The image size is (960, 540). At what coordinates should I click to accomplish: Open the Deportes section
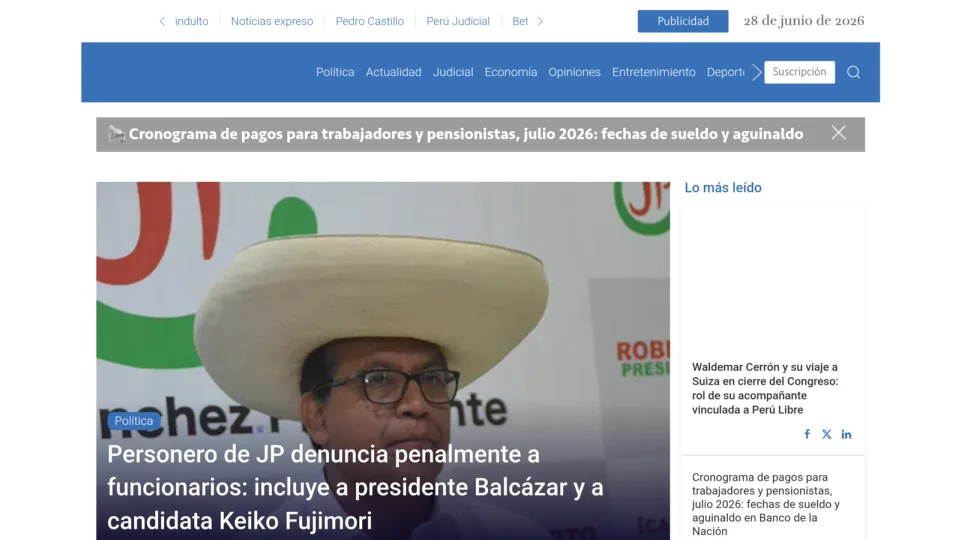[726, 72]
